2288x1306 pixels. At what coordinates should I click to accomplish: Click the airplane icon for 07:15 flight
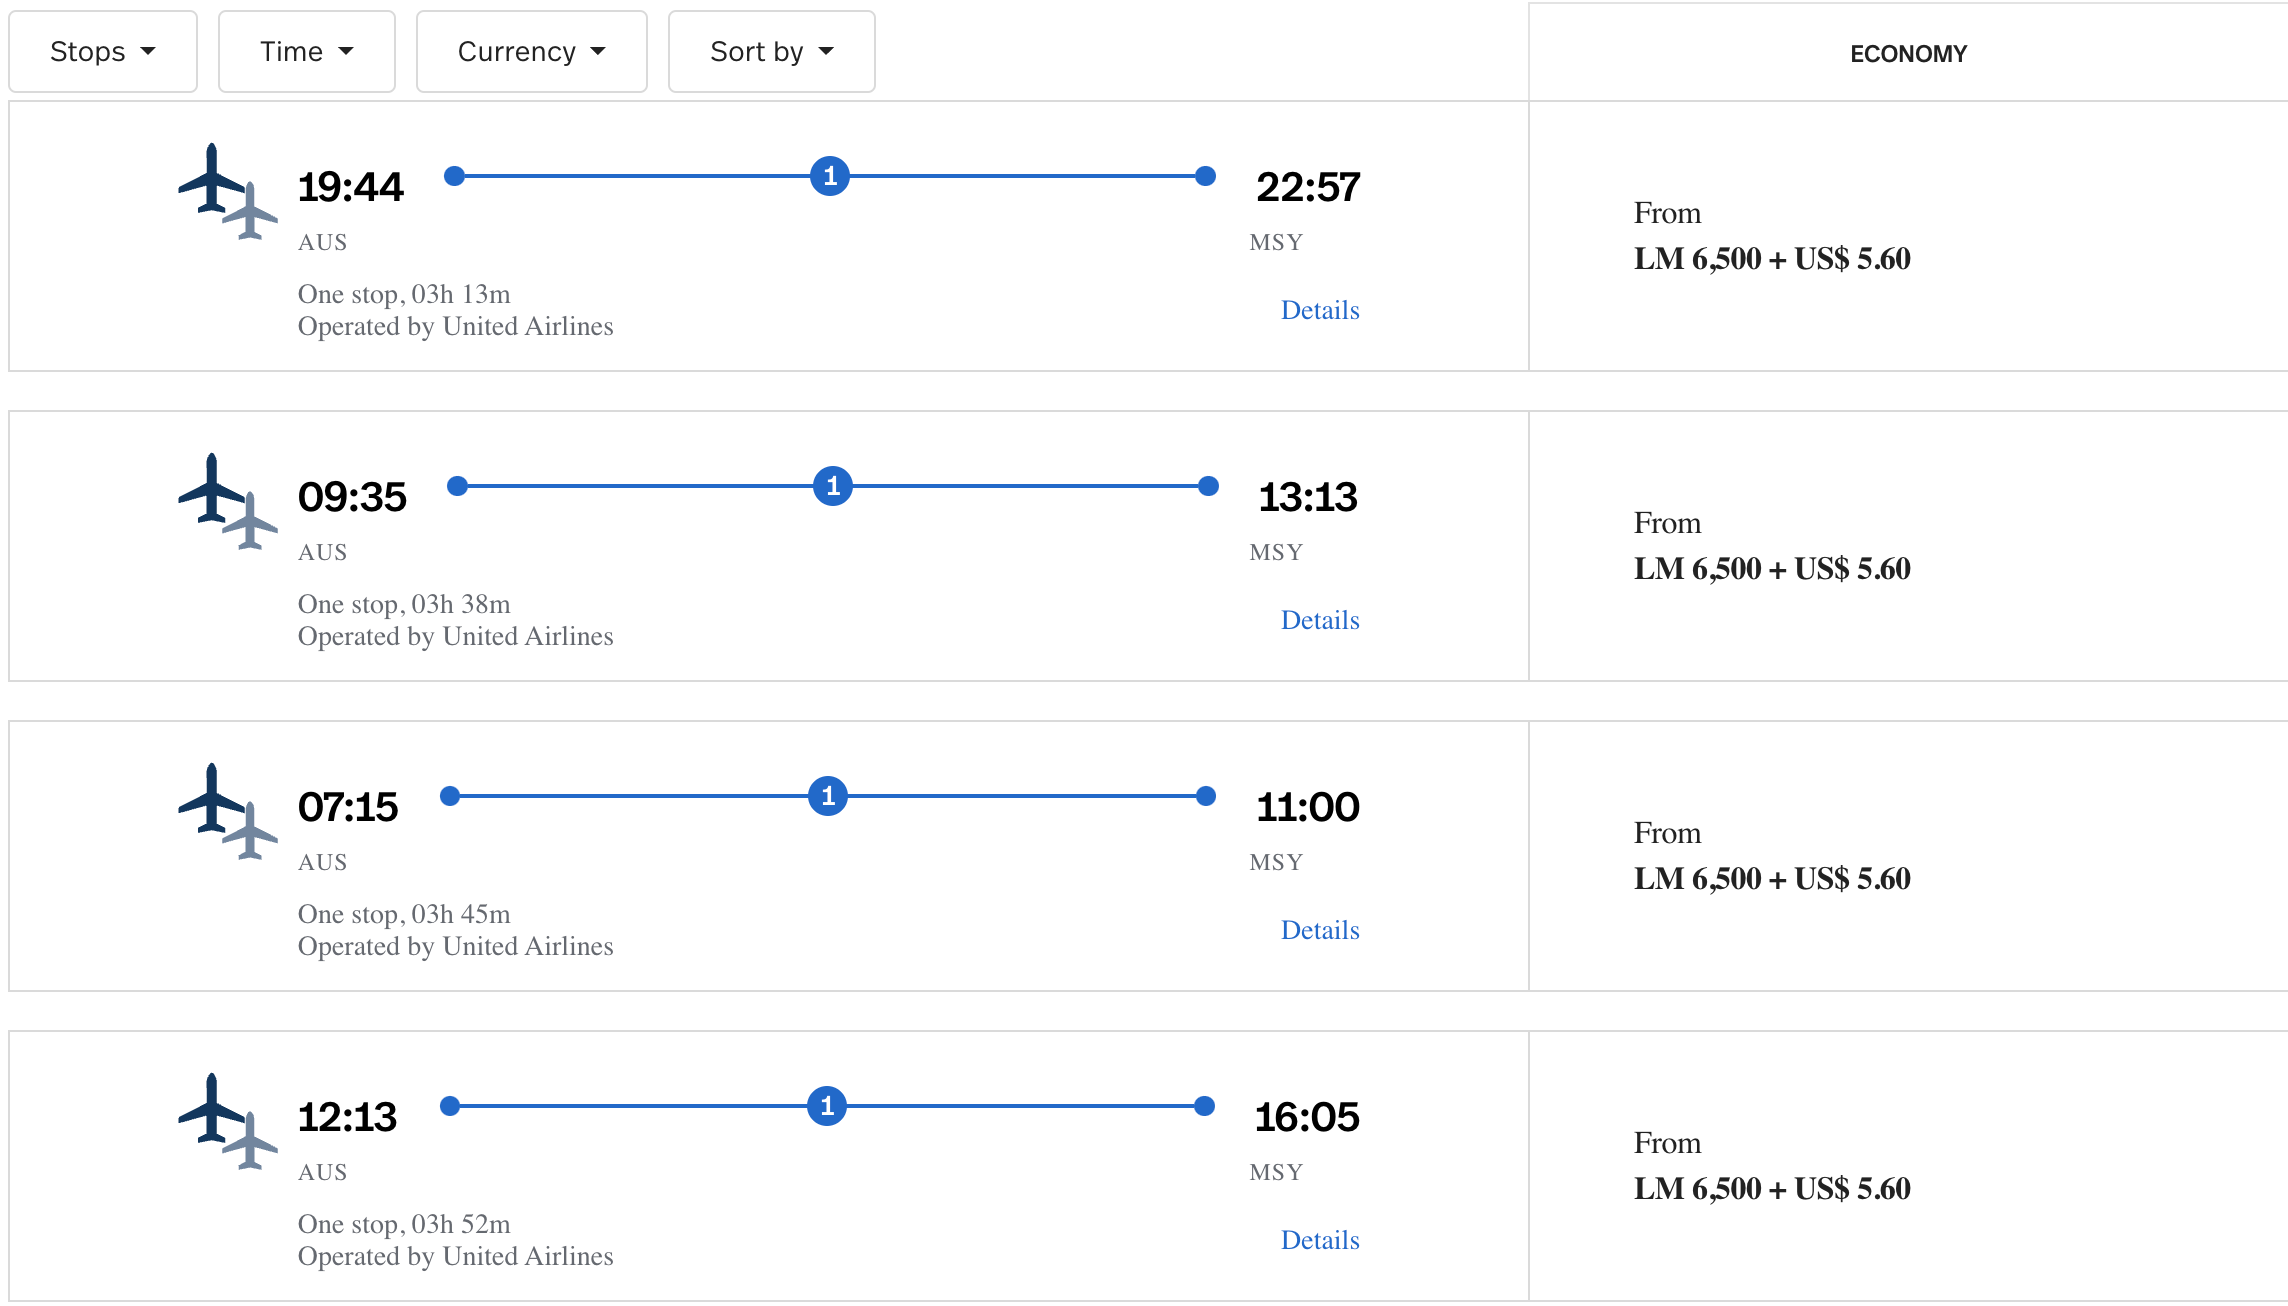tap(227, 811)
